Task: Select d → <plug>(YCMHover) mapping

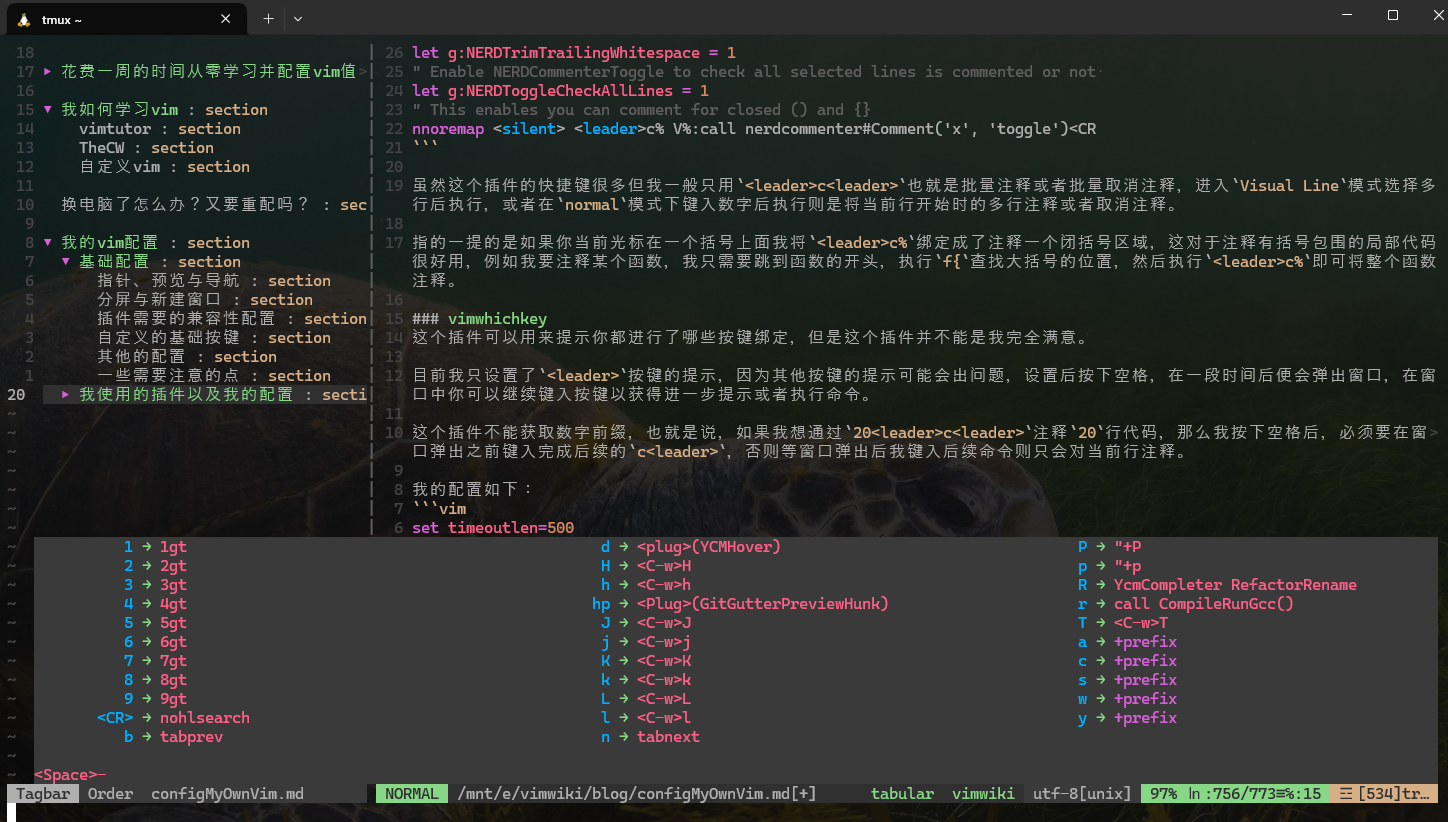Action: point(690,547)
